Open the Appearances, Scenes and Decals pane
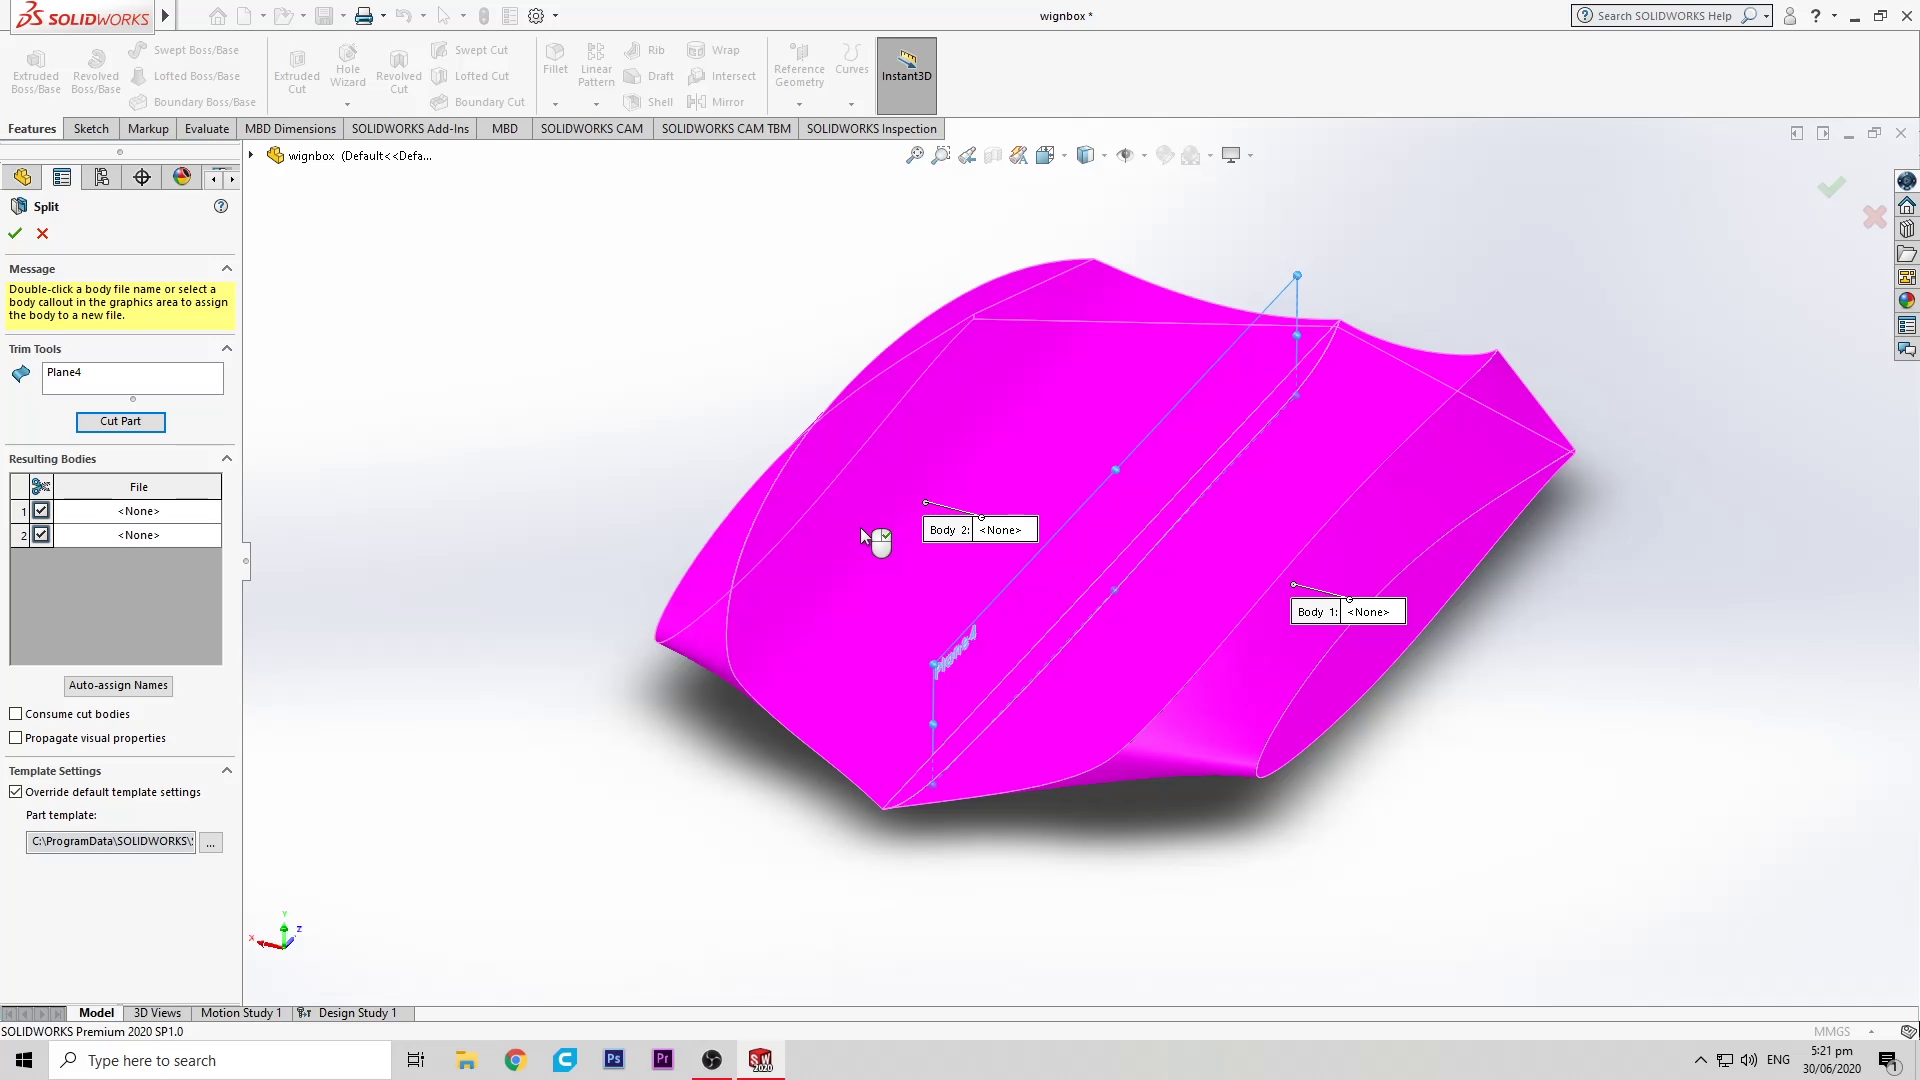 tap(1907, 301)
